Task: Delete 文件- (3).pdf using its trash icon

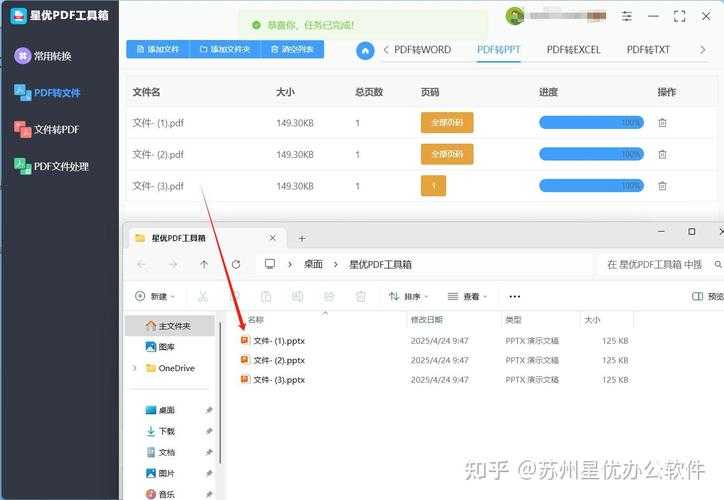Action: [662, 186]
